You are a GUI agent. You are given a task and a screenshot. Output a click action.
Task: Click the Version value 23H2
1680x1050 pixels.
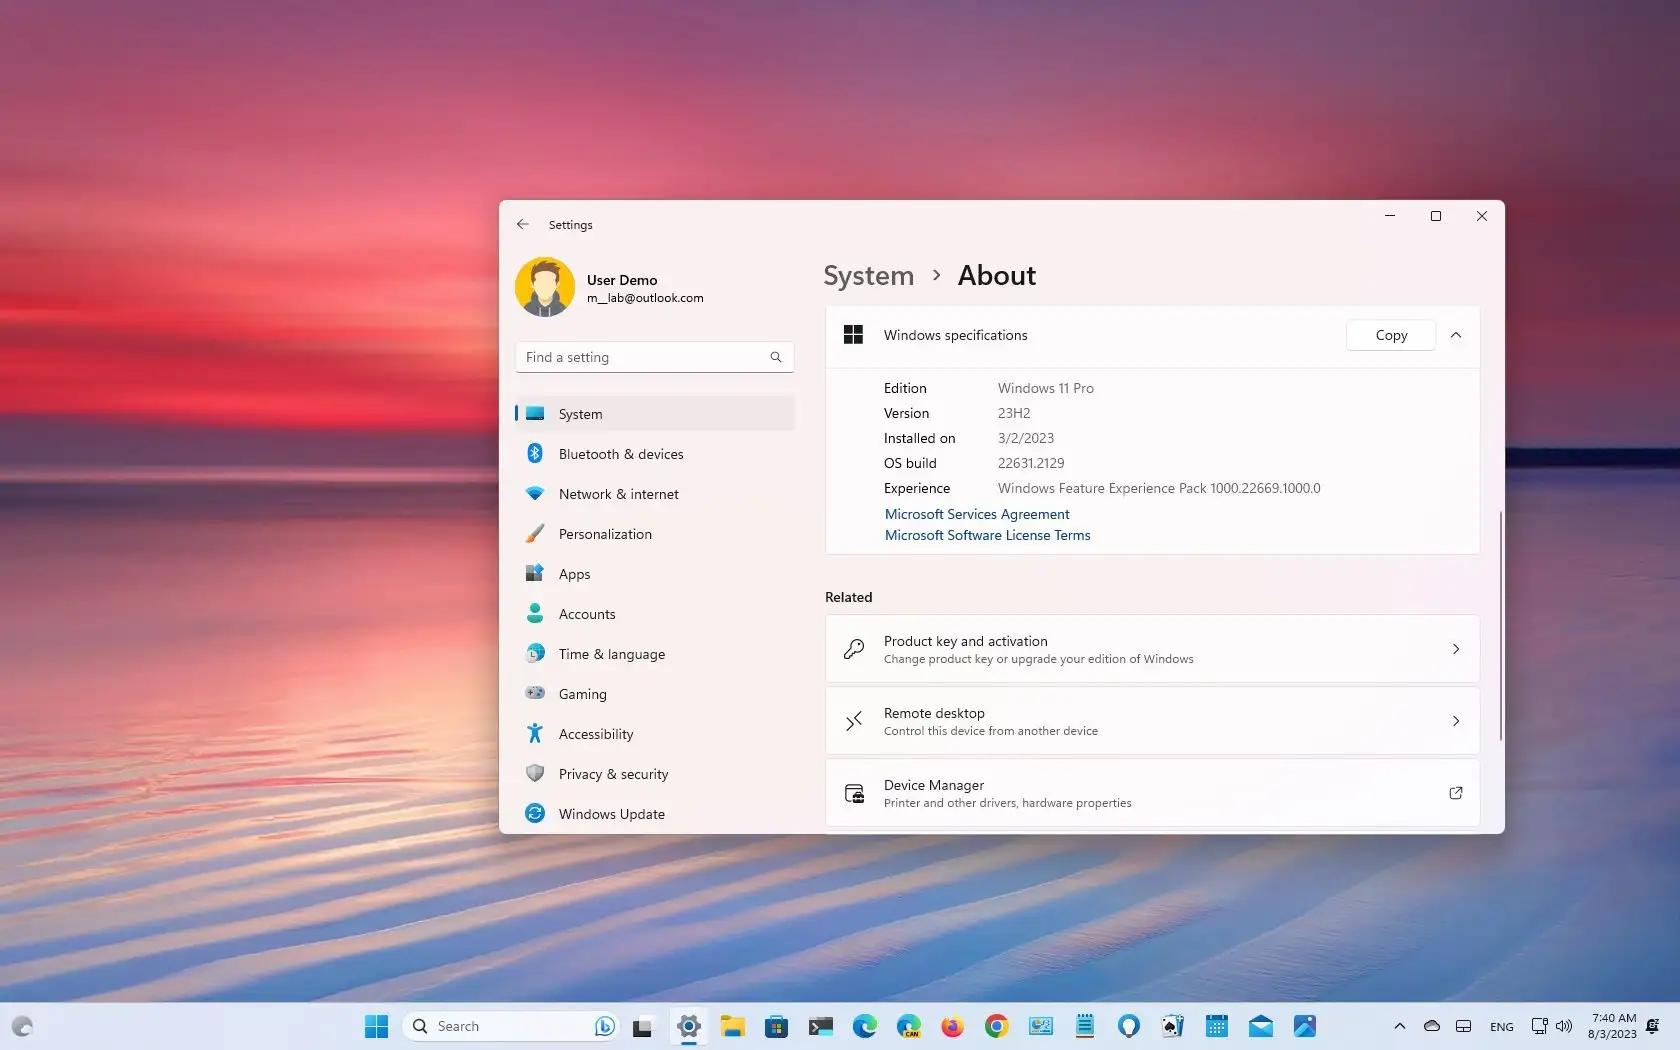(x=1014, y=413)
